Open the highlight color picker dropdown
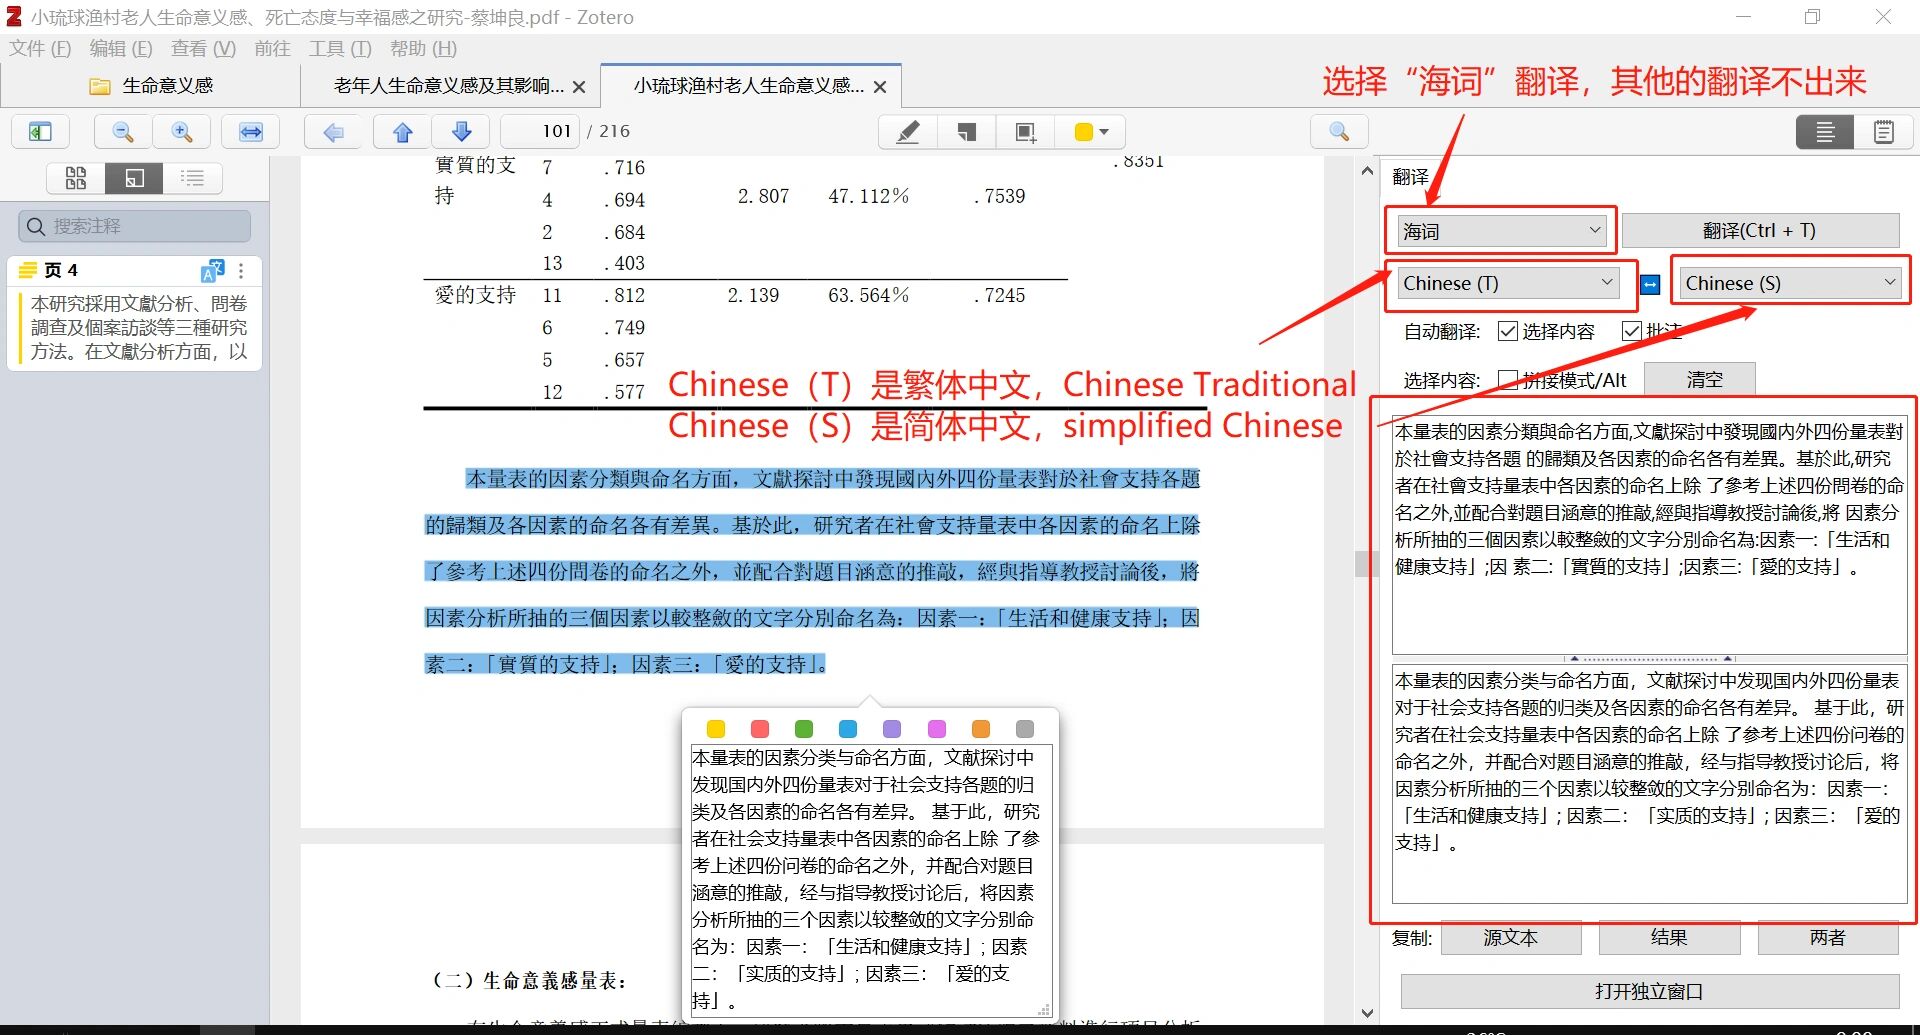 point(1091,132)
